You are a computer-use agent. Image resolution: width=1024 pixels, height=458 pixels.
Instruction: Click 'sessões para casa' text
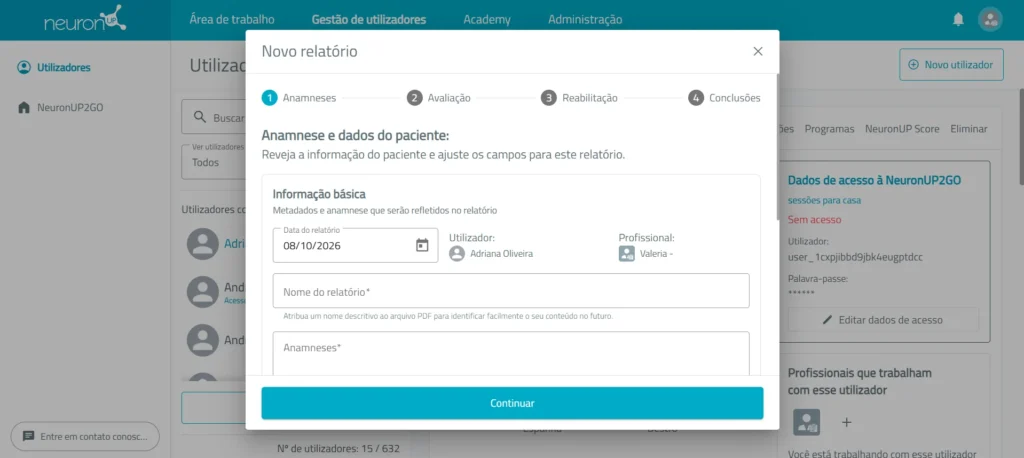(x=824, y=201)
